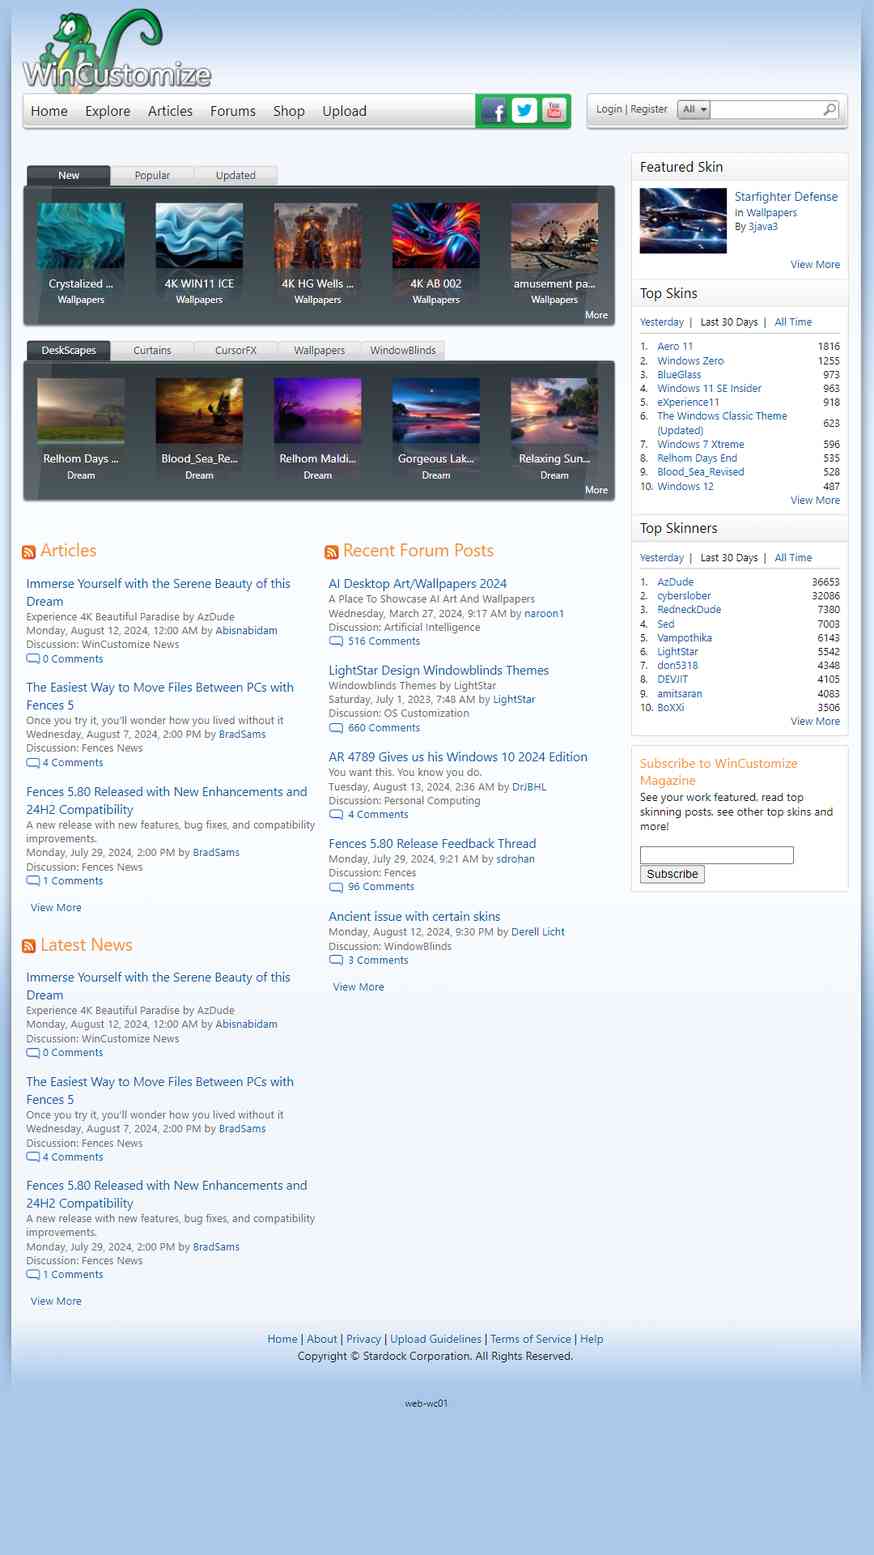The width and height of the screenshot is (874, 1555).
Task: Switch to the CursorFX tab
Action: [x=236, y=350]
